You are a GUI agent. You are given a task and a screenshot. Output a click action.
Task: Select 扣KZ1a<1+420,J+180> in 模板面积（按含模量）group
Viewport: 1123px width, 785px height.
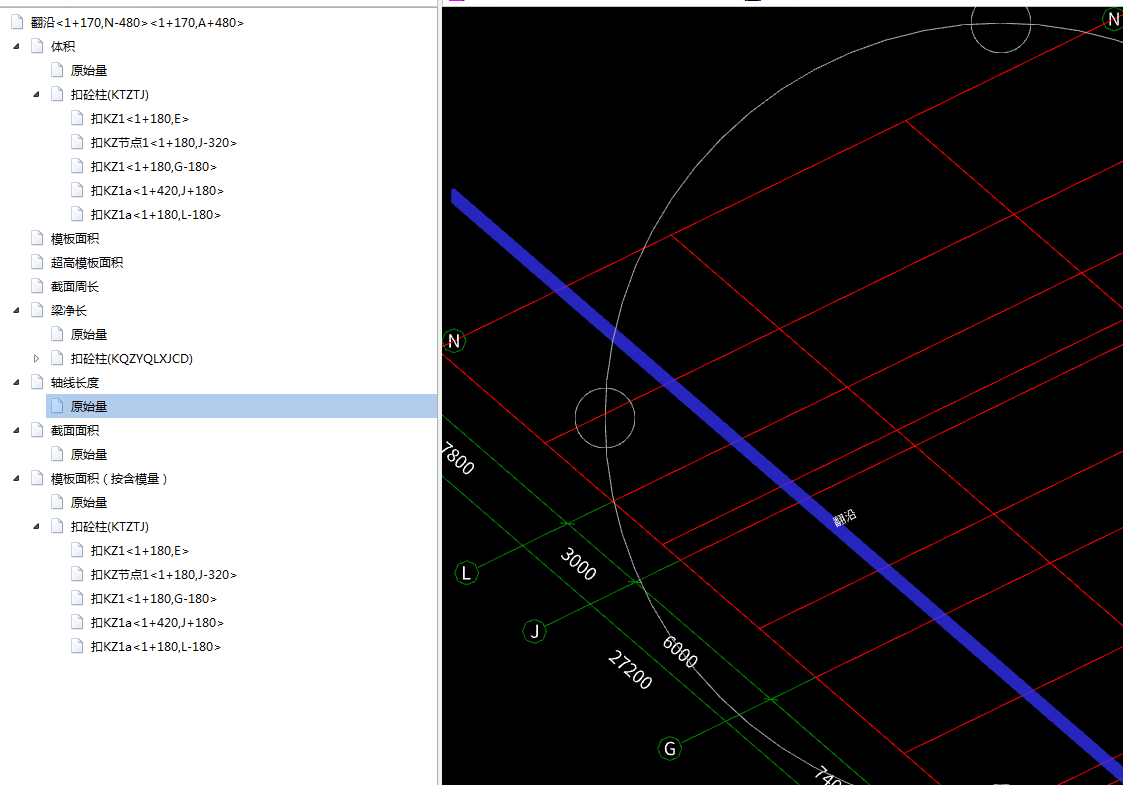point(157,622)
